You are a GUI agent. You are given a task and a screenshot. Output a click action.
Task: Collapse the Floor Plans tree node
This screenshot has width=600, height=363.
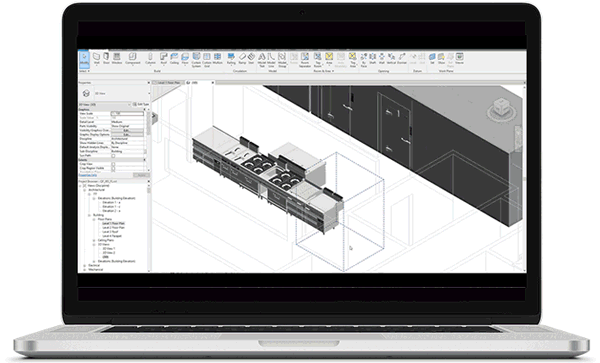pyautogui.click(x=94, y=219)
